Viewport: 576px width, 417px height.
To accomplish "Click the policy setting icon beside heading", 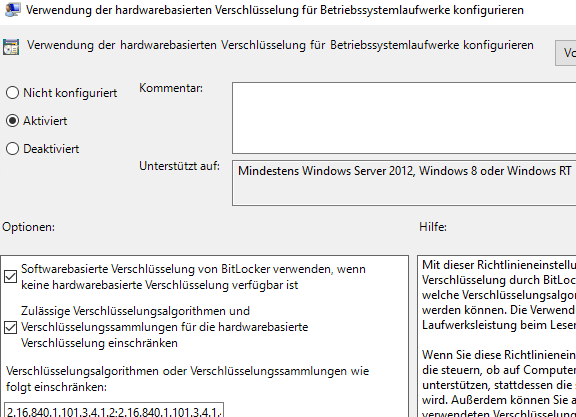I will [11, 47].
